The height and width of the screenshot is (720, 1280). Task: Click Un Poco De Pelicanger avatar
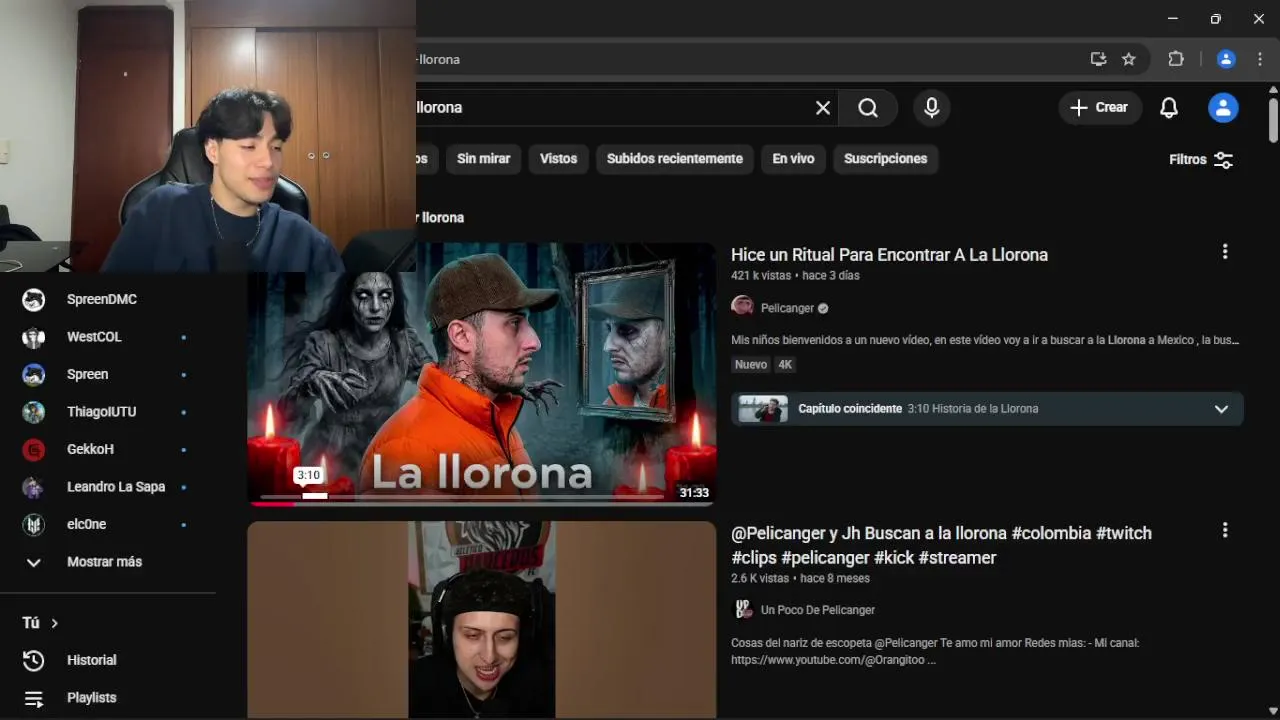[x=743, y=609]
